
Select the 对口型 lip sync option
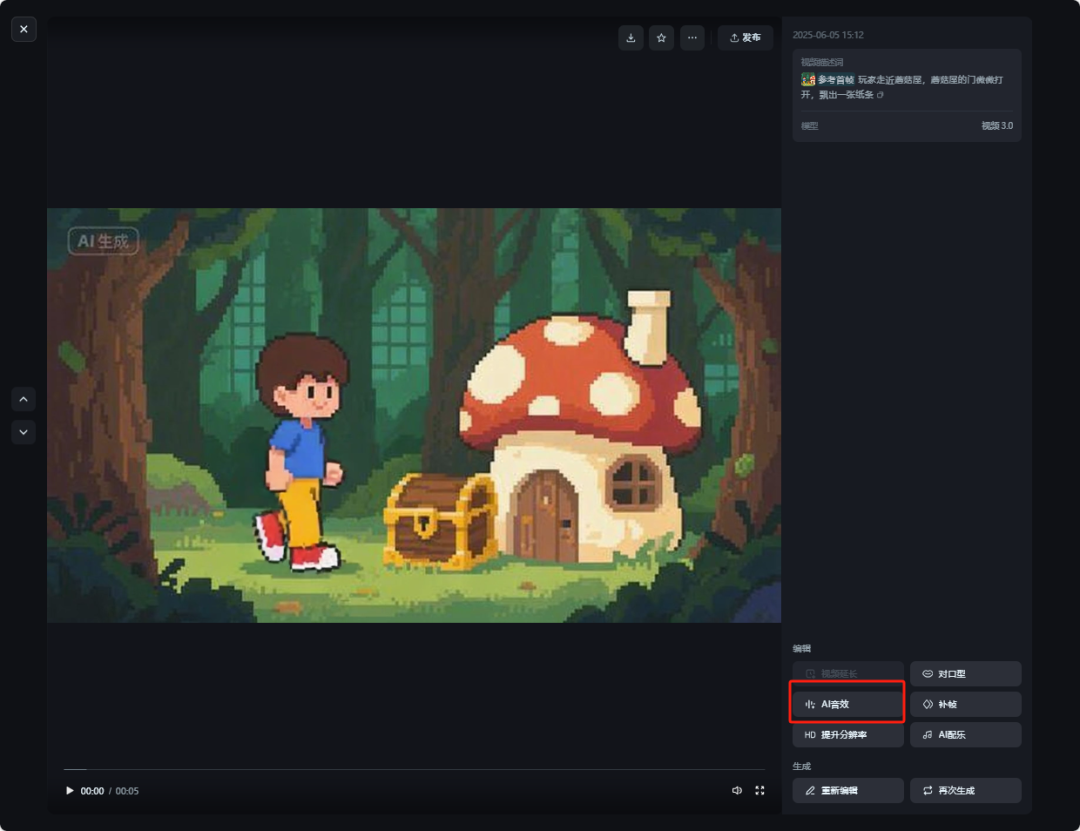tap(965, 674)
